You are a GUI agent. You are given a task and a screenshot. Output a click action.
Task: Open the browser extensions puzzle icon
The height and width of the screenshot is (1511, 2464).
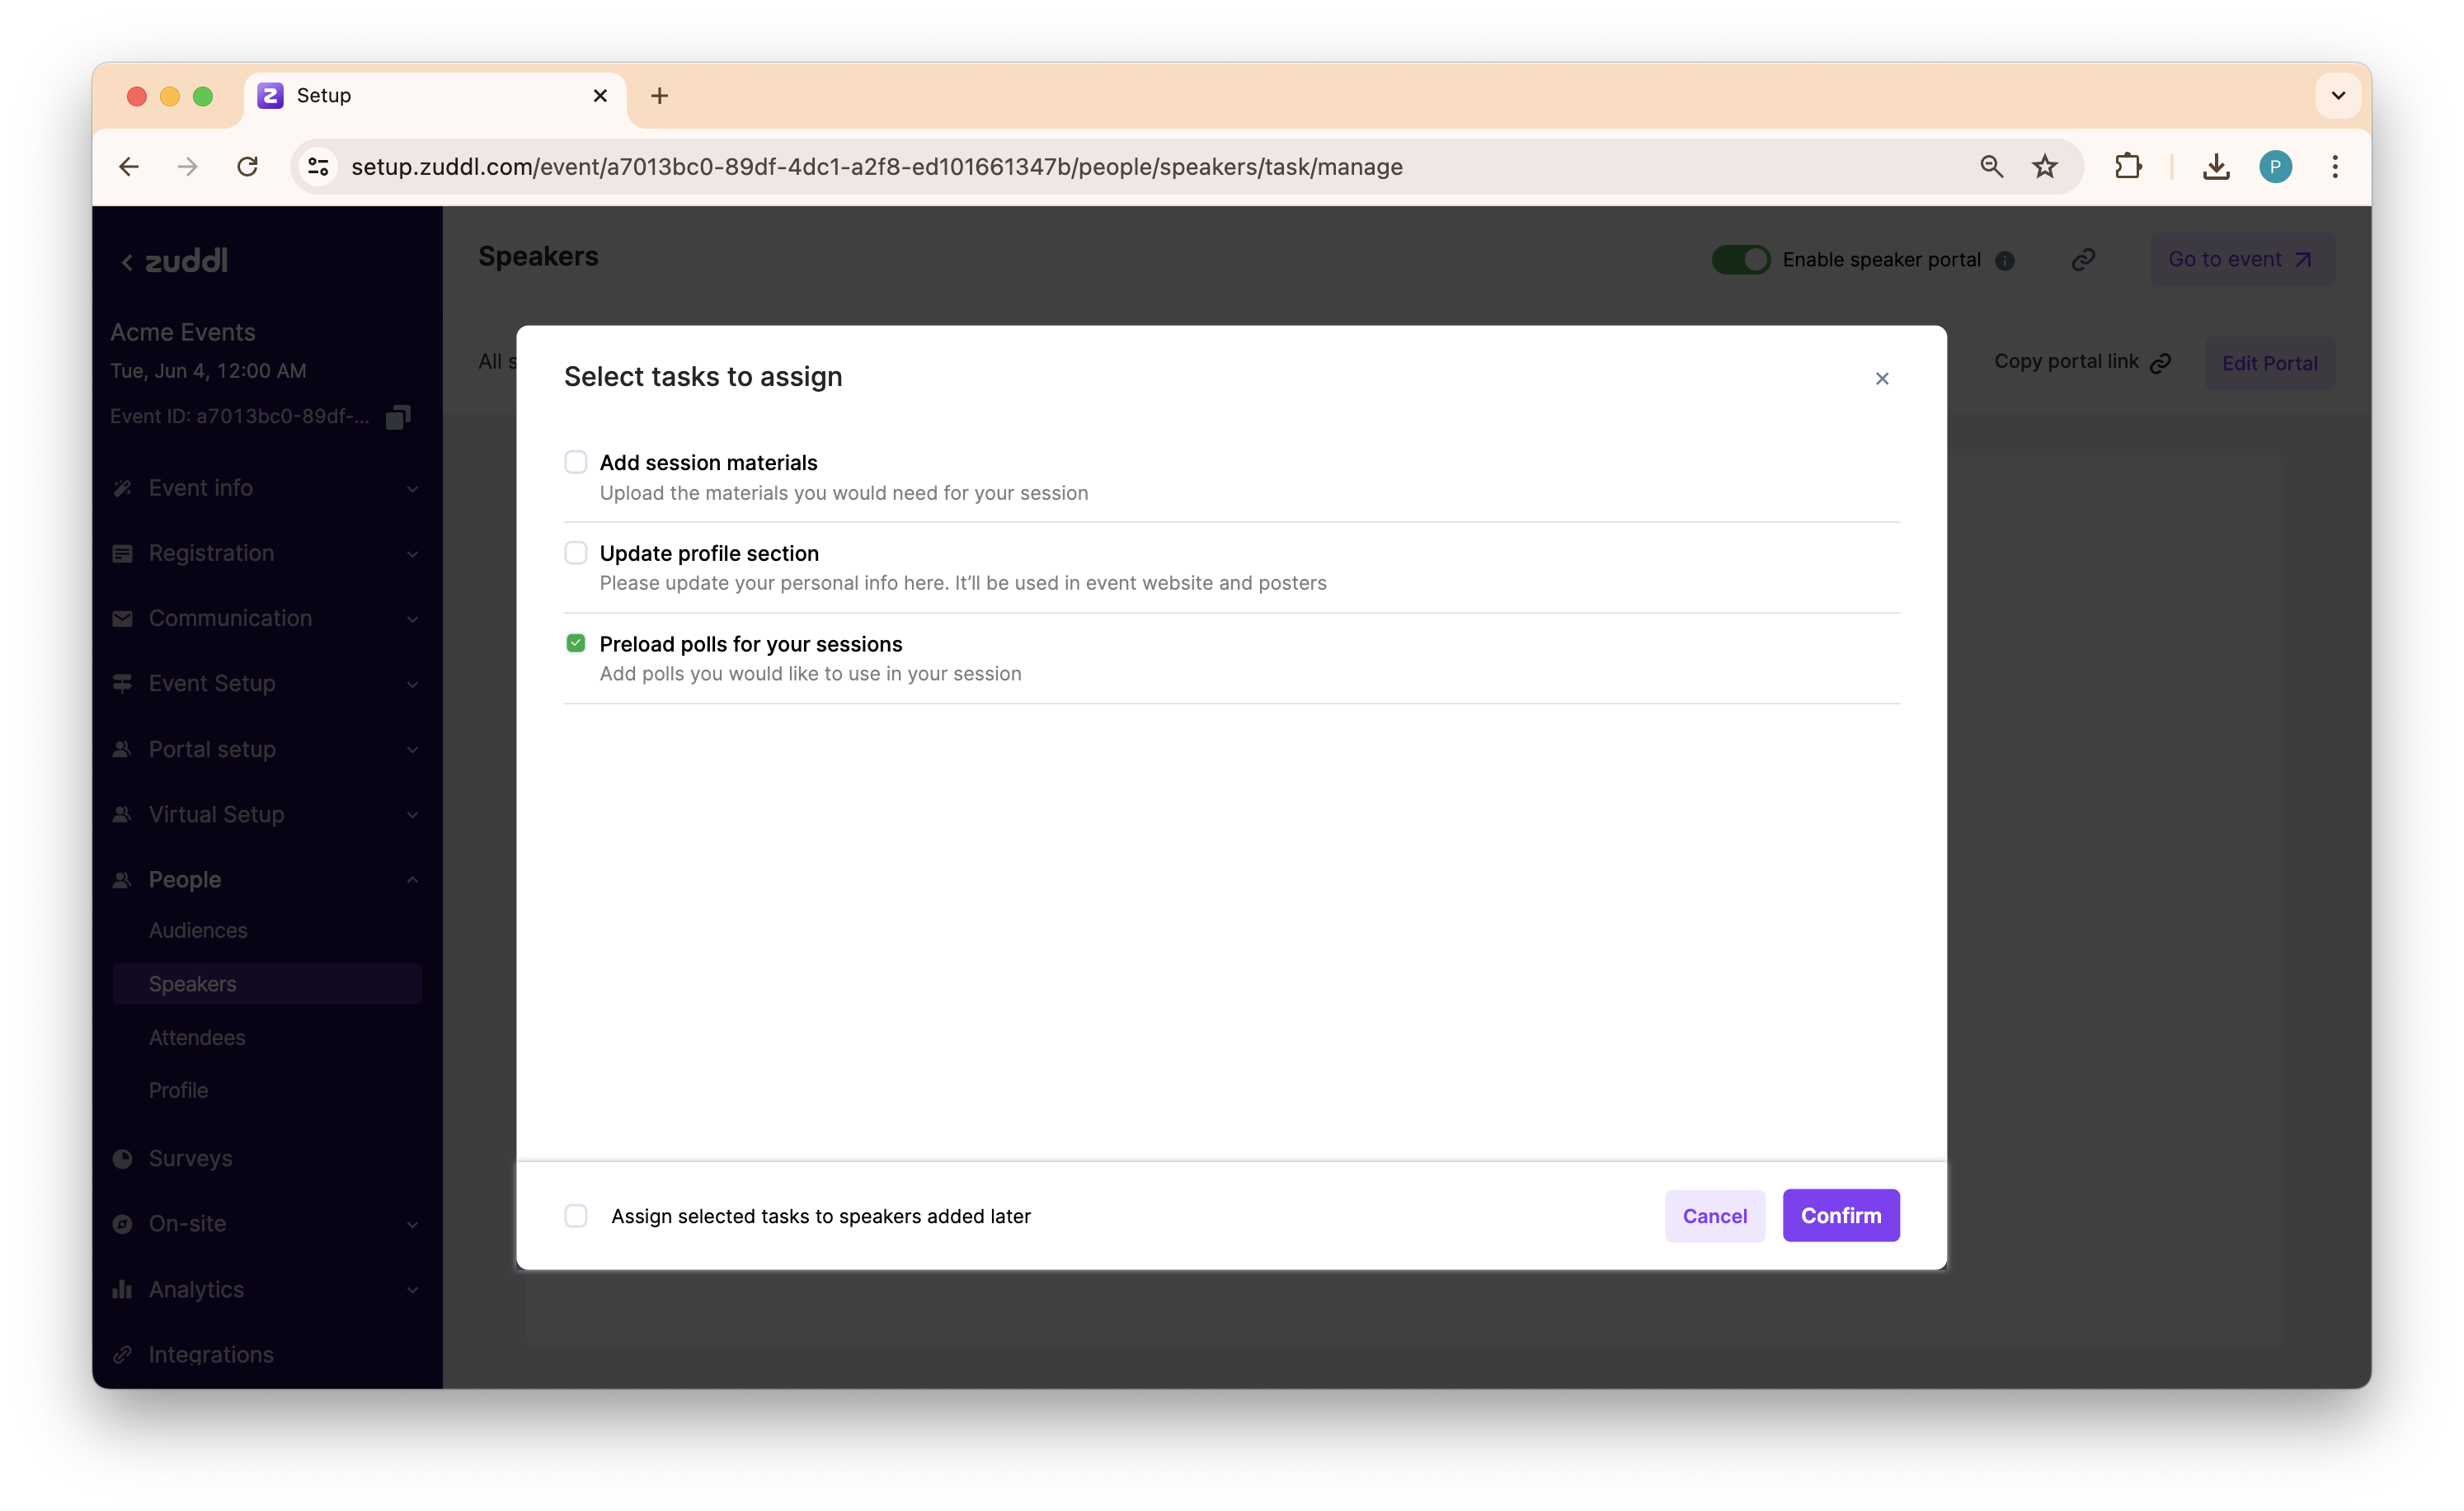tap(2128, 166)
